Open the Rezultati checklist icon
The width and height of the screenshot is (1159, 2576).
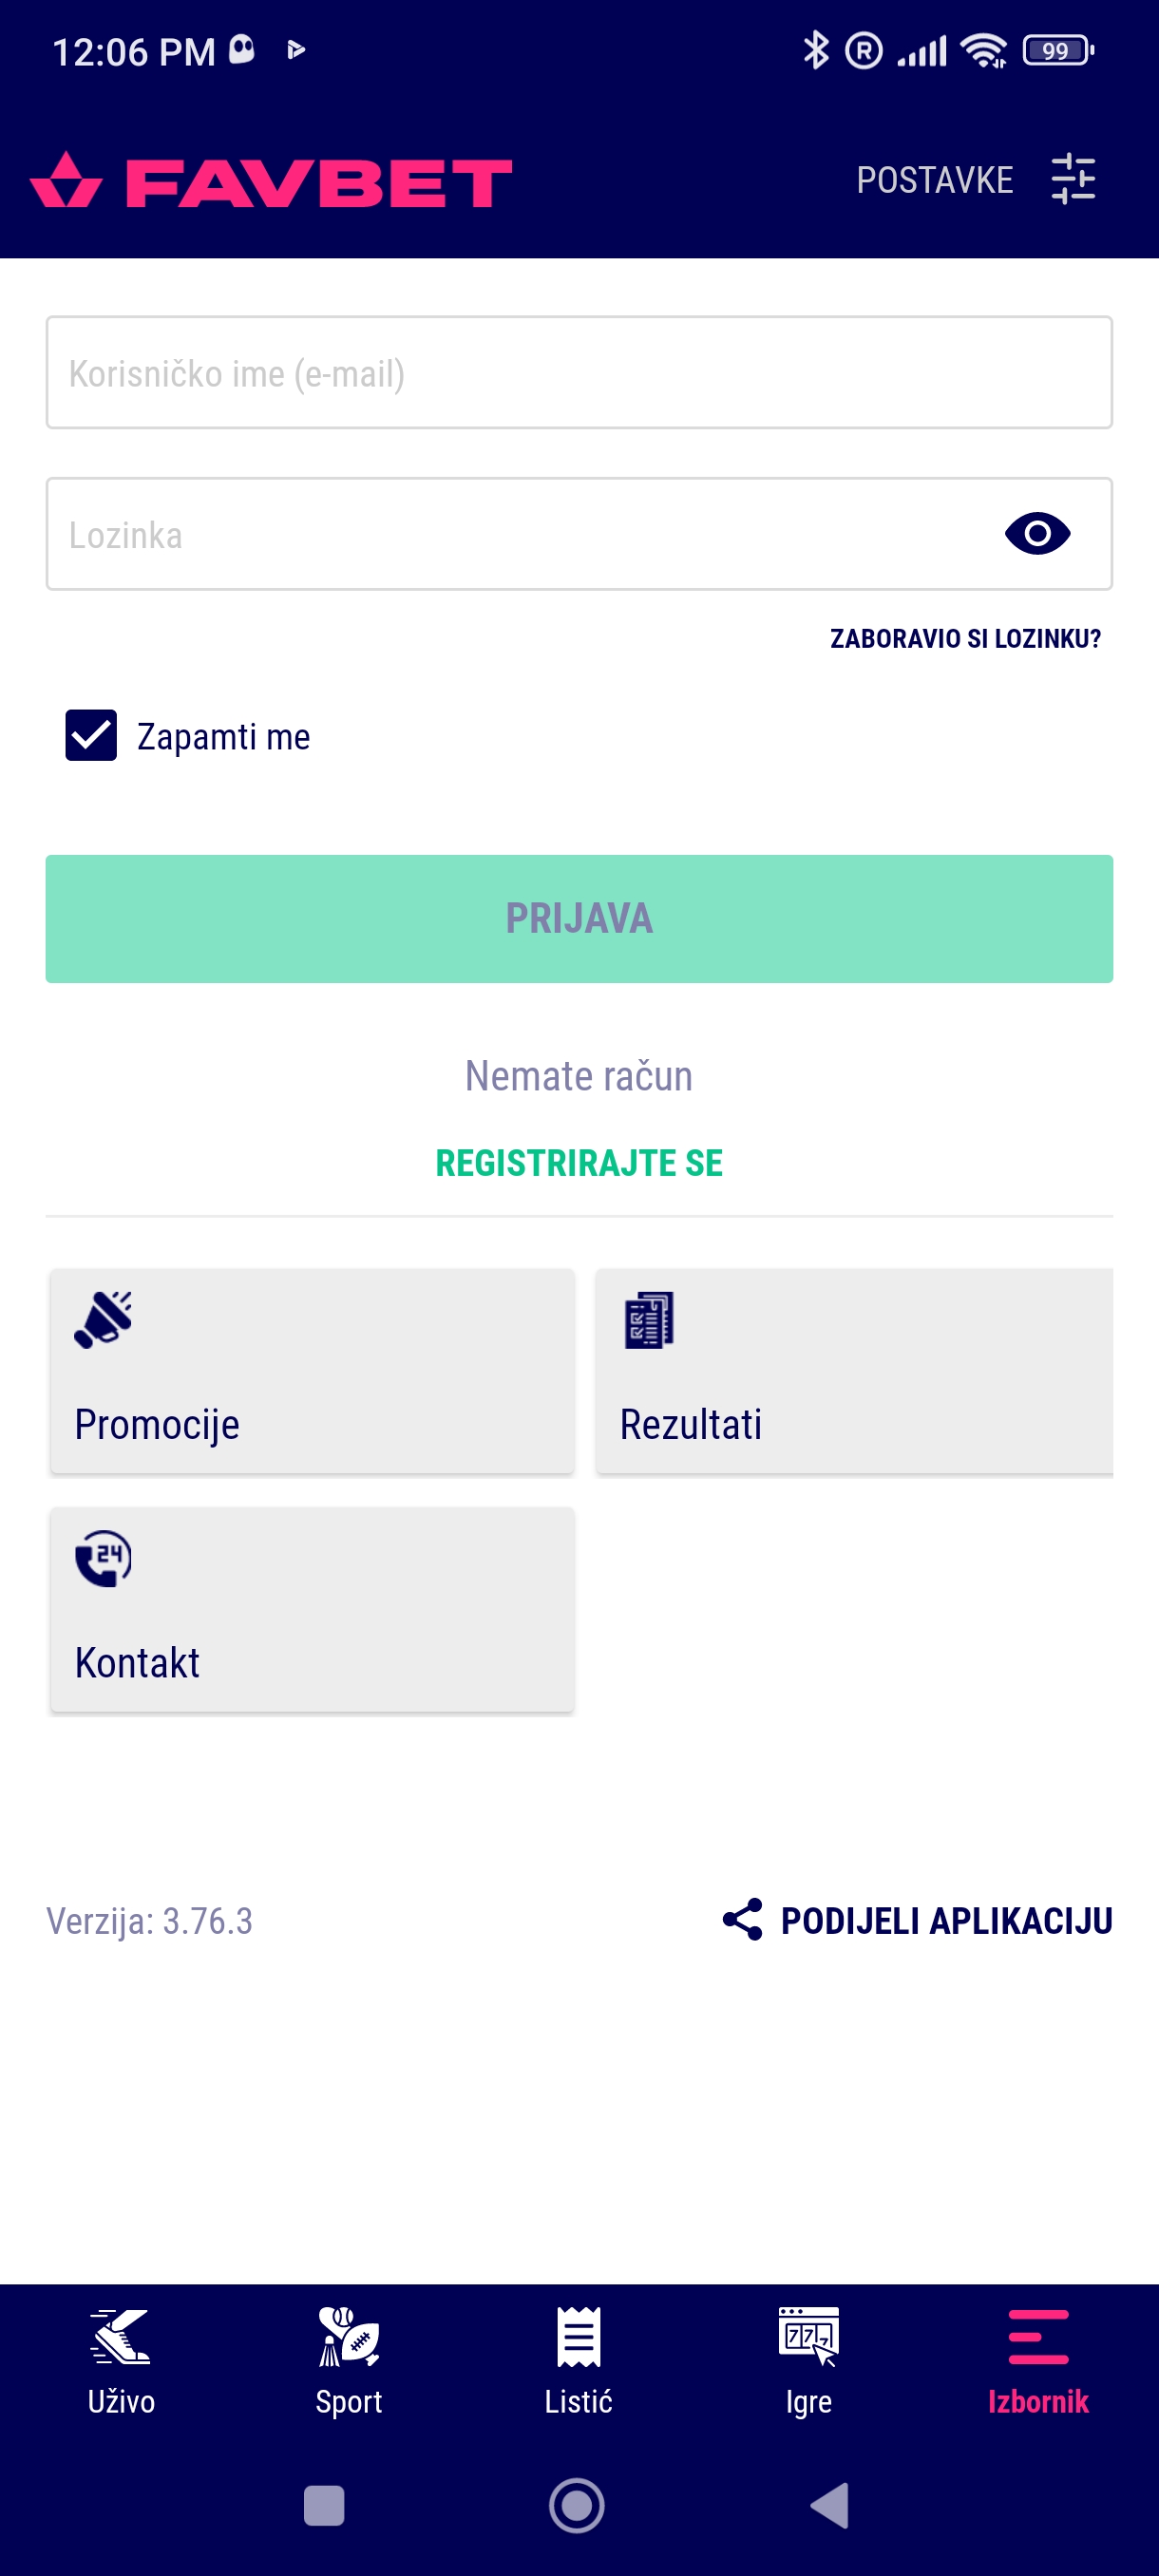click(x=649, y=1319)
